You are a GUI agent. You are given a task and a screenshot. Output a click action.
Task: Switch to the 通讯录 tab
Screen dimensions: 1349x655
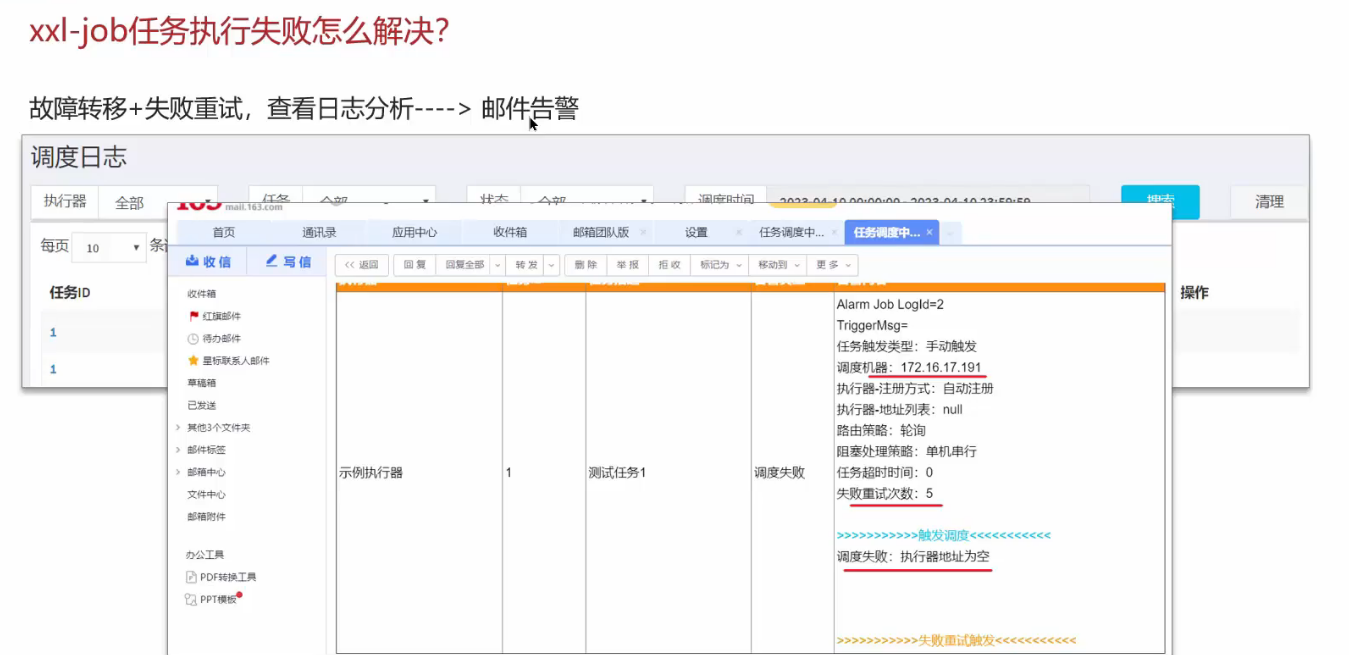point(319,232)
